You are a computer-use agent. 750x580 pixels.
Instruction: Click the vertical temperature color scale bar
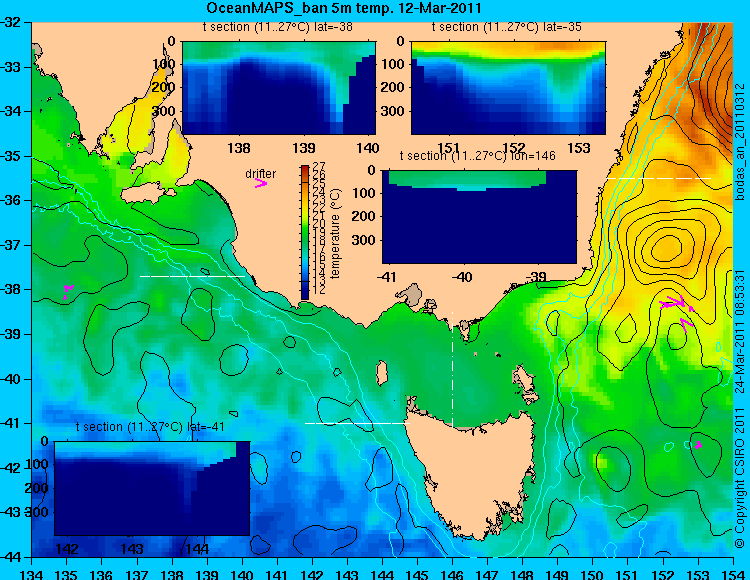tap(305, 232)
